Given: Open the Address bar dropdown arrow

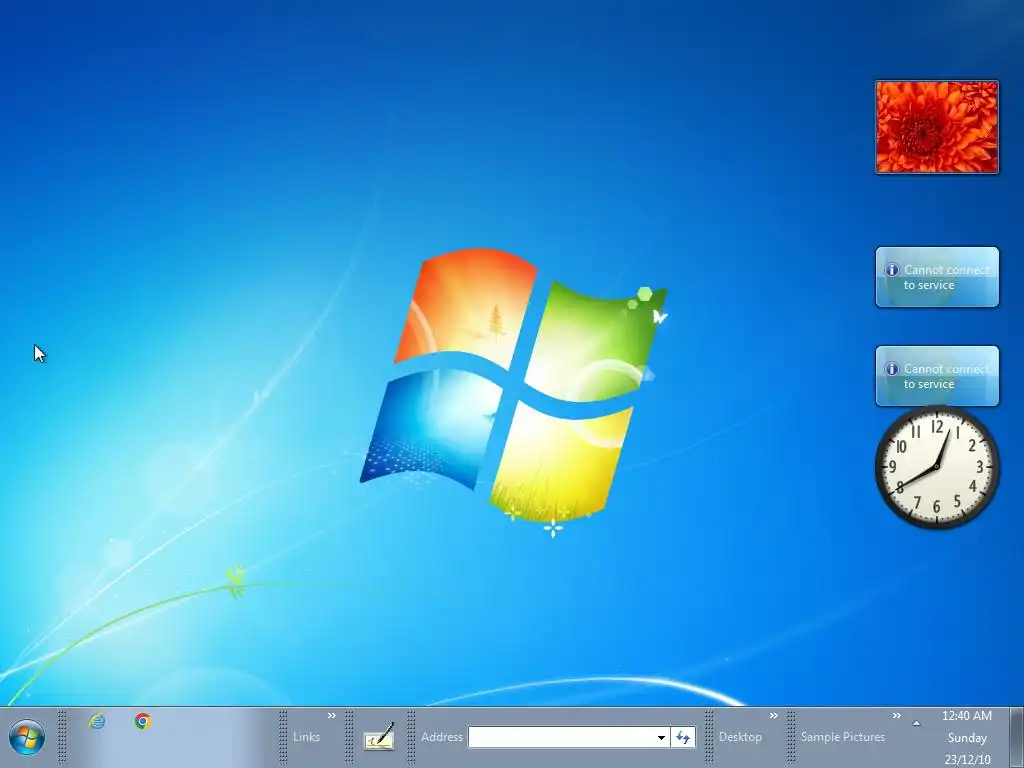Looking at the screenshot, I should [x=661, y=737].
